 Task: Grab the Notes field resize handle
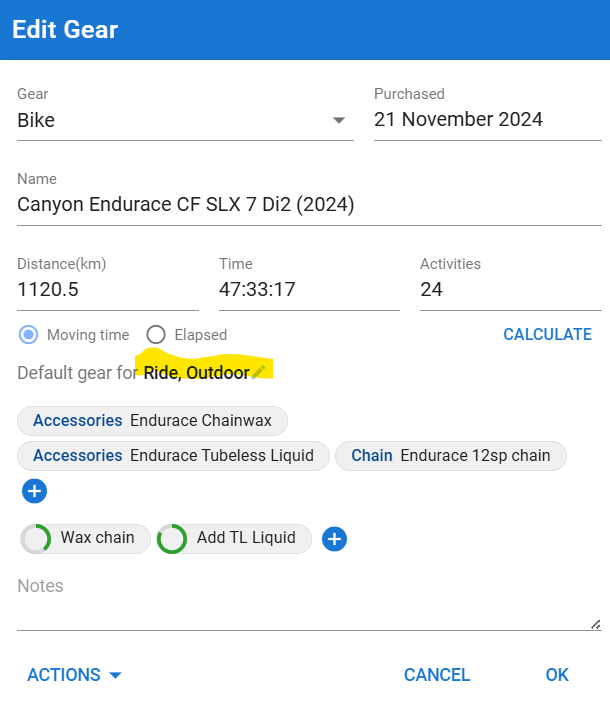coord(596,624)
